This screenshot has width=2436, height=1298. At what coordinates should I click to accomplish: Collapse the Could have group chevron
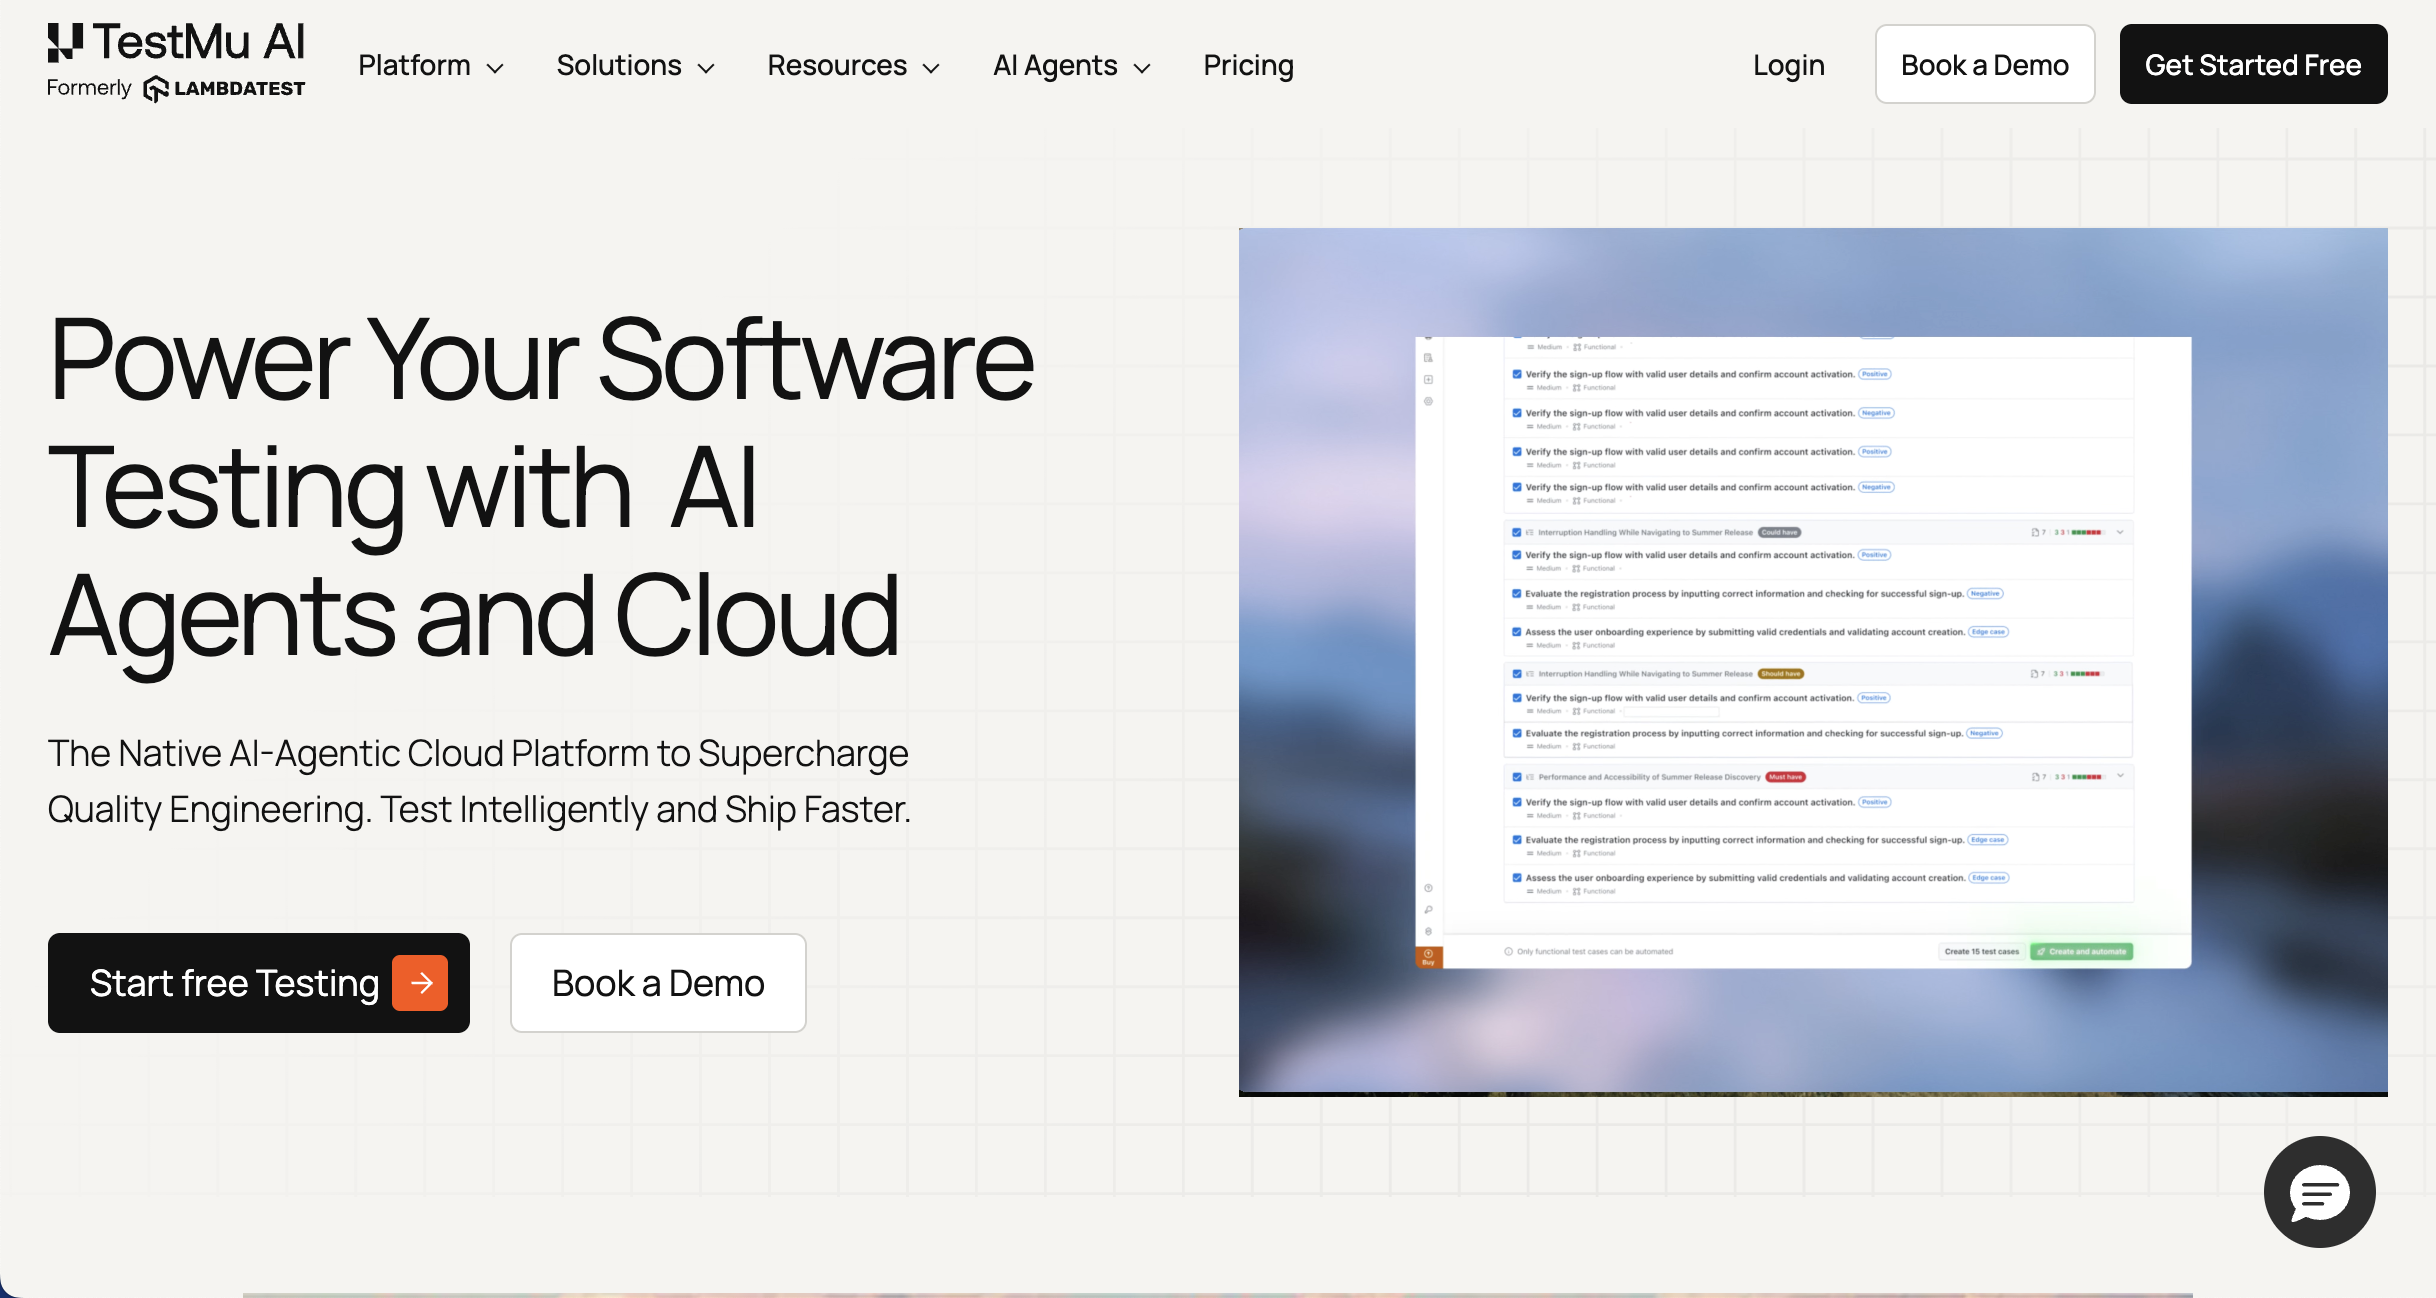[2120, 533]
